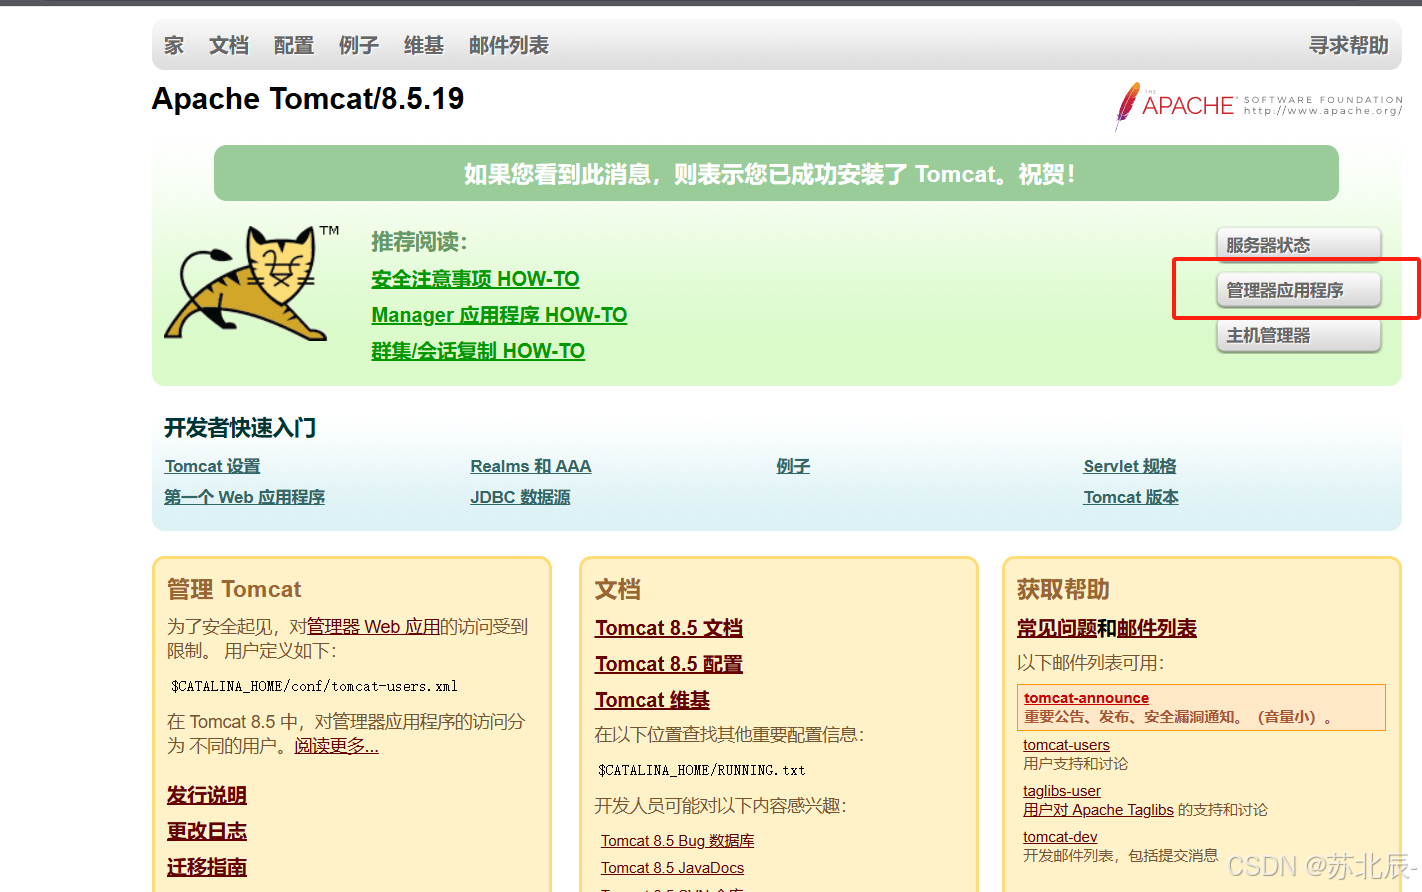Open 用户对 Apache Taglibs link

coord(1098,810)
